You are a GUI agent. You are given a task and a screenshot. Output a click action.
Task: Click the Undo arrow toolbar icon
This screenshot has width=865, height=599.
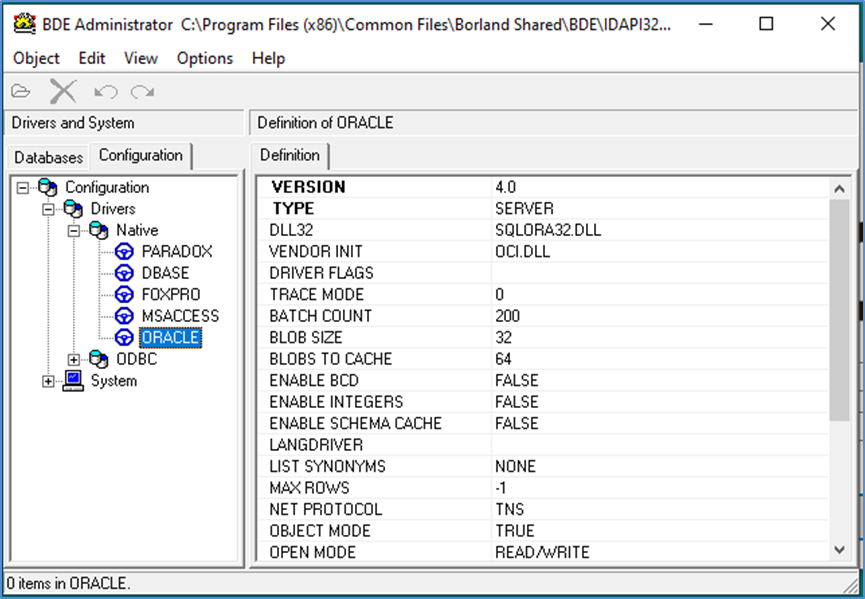point(105,92)
